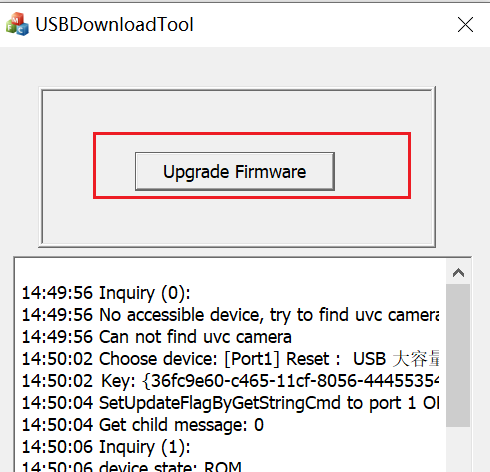This screenshot has width=490, height=472.
Task: Close the USBDownloadTool window
Action: (x=465, y=25)
